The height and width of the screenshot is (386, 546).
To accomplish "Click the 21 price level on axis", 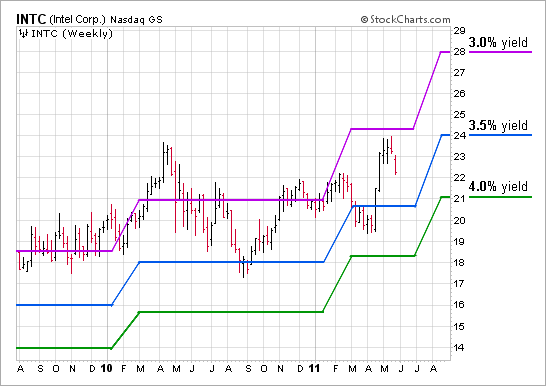I will [x=459, y=198].
